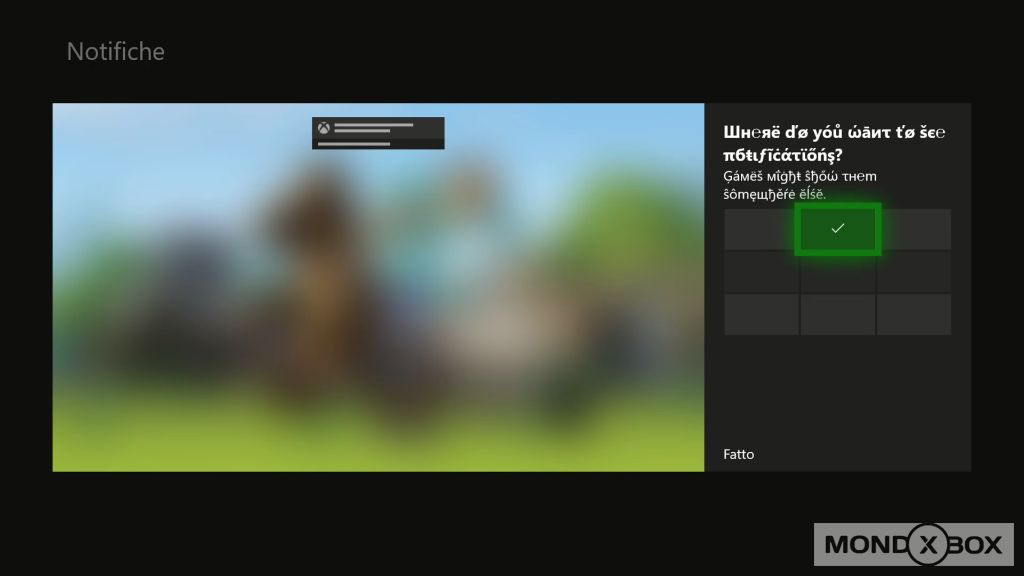Click the checkmark in the highlighted grid cell
1024x576 pixels.
coord(838,229)
